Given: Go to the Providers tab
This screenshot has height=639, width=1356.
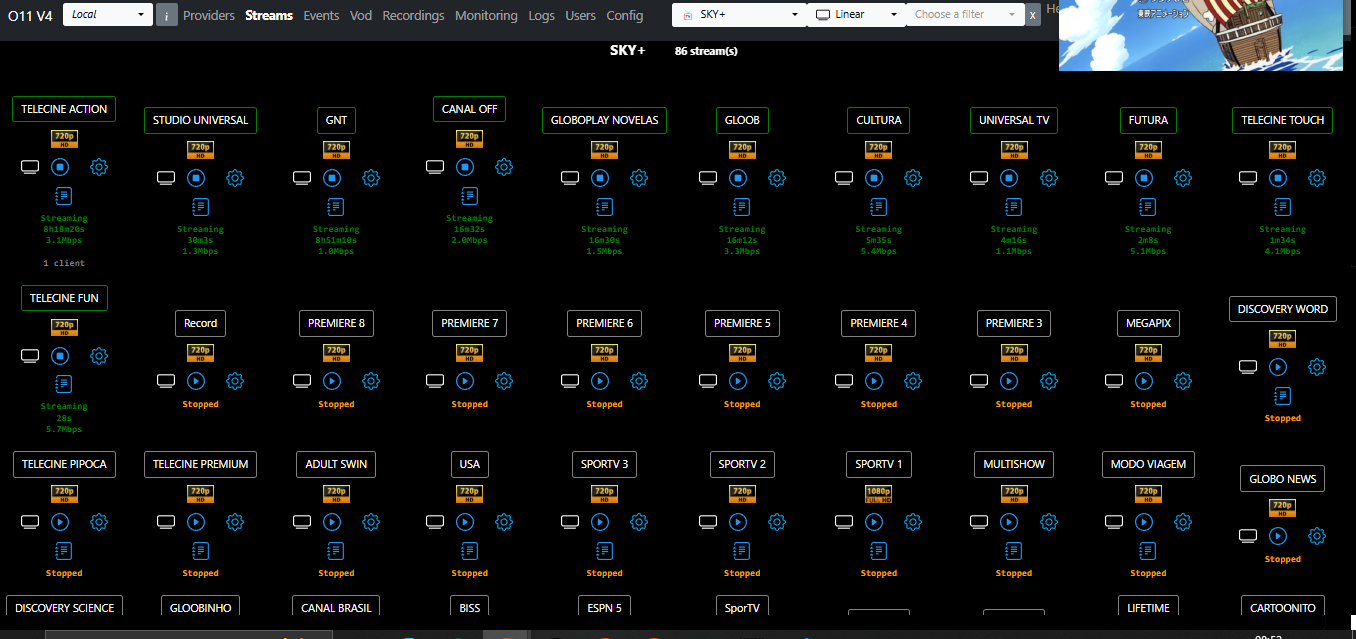Looking at the screenshot, I should (x=209, y=15).
